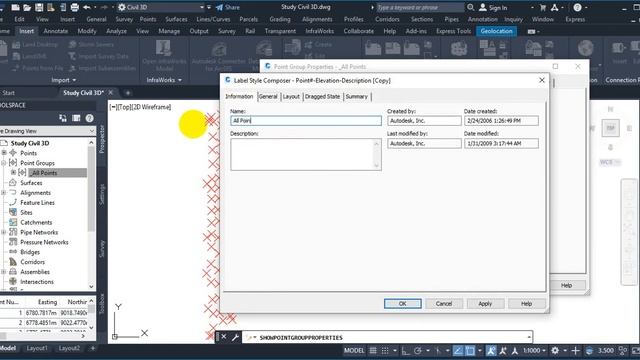640x360 pixels.
Task: Click OK in Label Style Composer
Action: 402,304
